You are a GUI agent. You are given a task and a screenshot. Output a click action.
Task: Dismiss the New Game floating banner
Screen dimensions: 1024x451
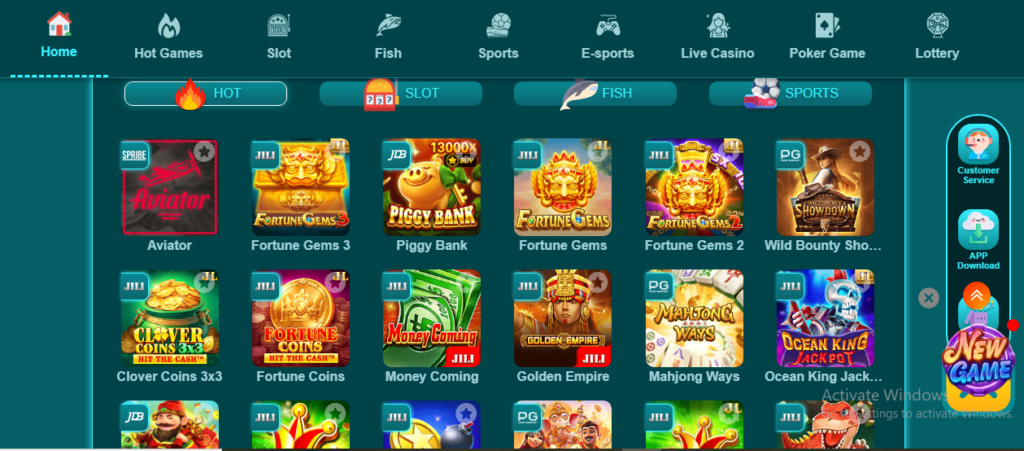point(928,298)
